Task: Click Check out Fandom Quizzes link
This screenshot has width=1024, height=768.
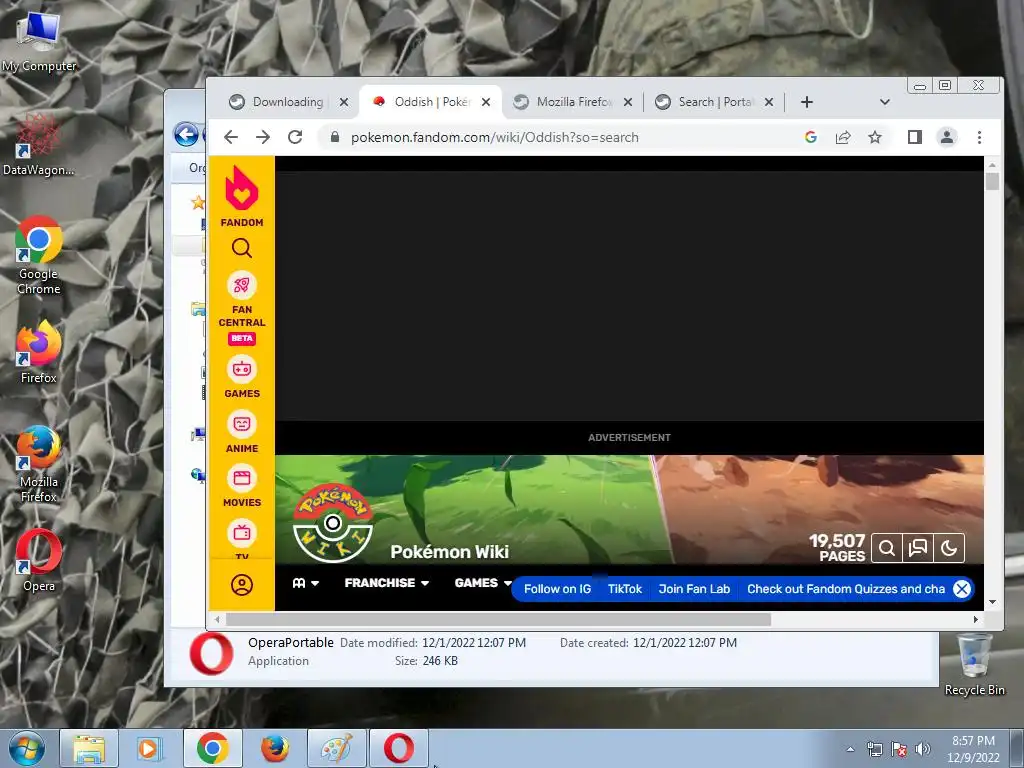Action: point(846,589)
